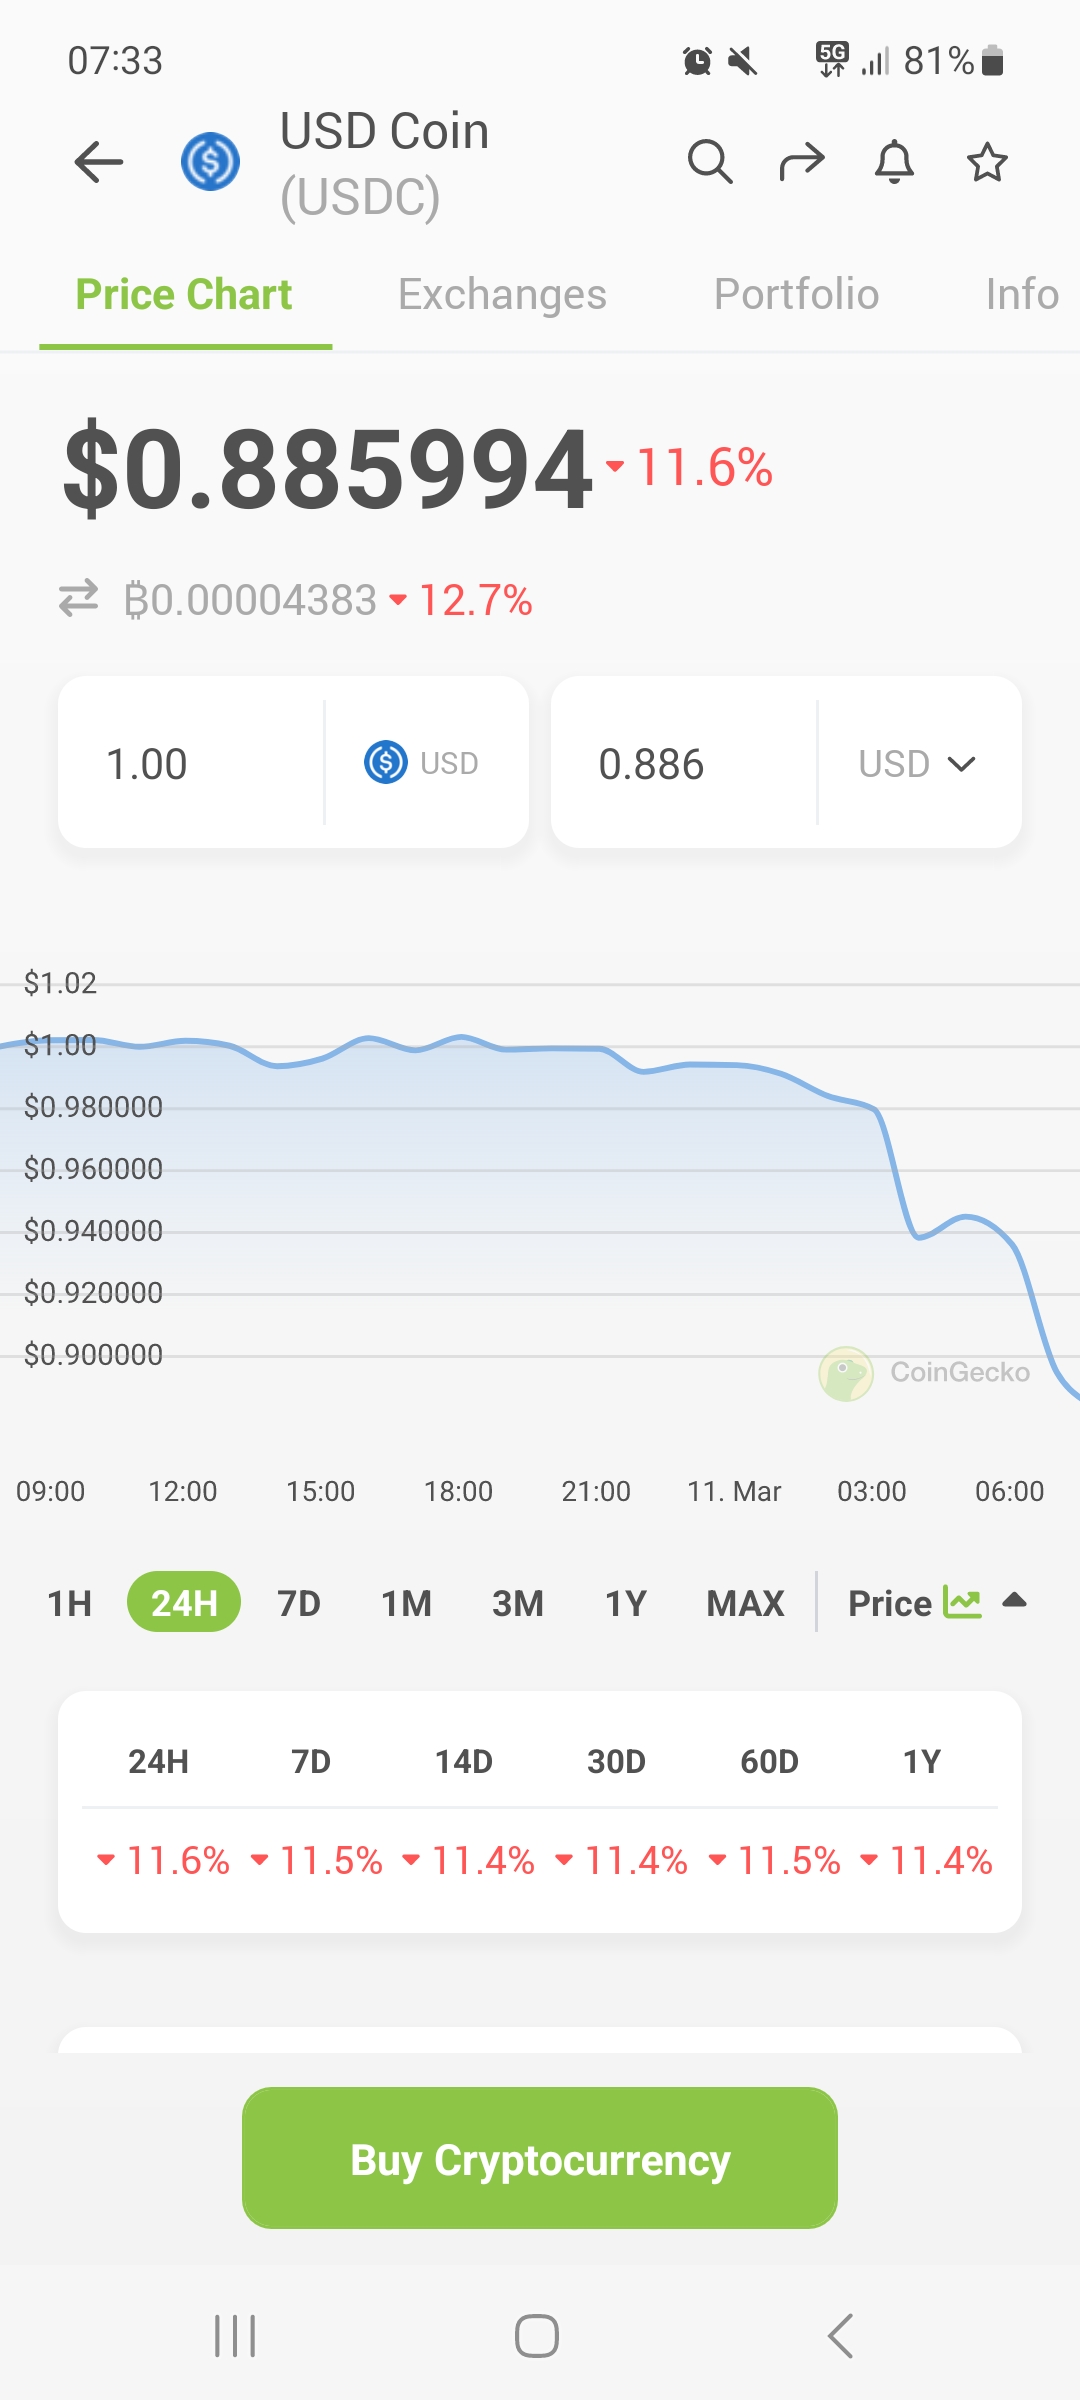Select the 1H chart range

(x=70, y=1603)
